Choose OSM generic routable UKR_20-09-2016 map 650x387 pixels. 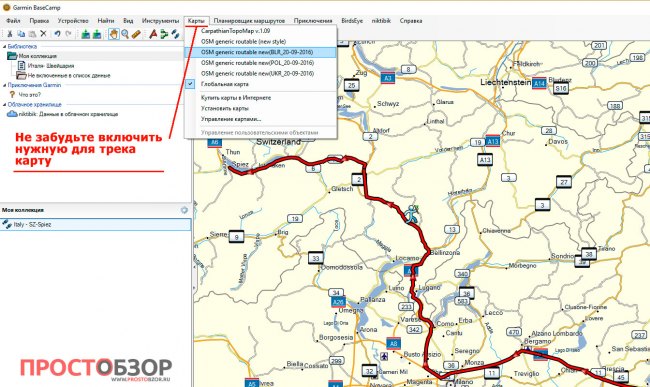[260, 73]
